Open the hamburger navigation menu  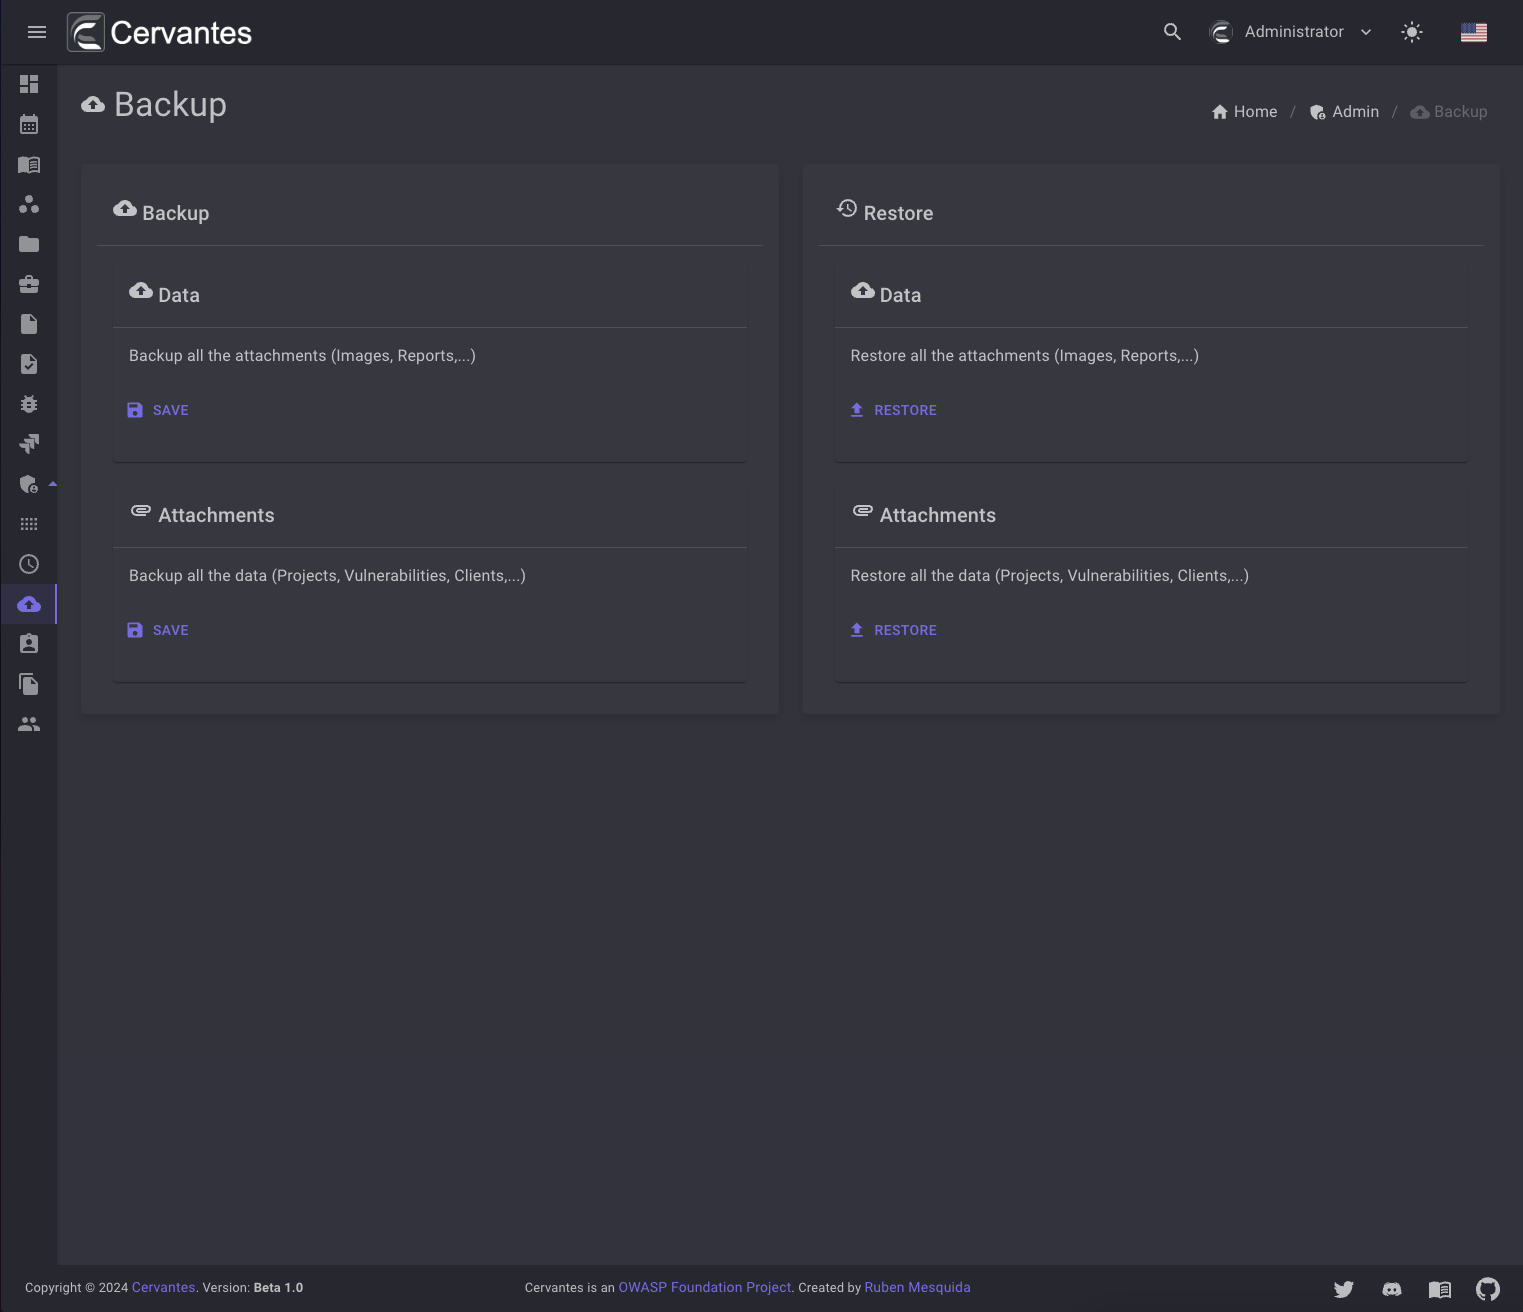[37, 32]
